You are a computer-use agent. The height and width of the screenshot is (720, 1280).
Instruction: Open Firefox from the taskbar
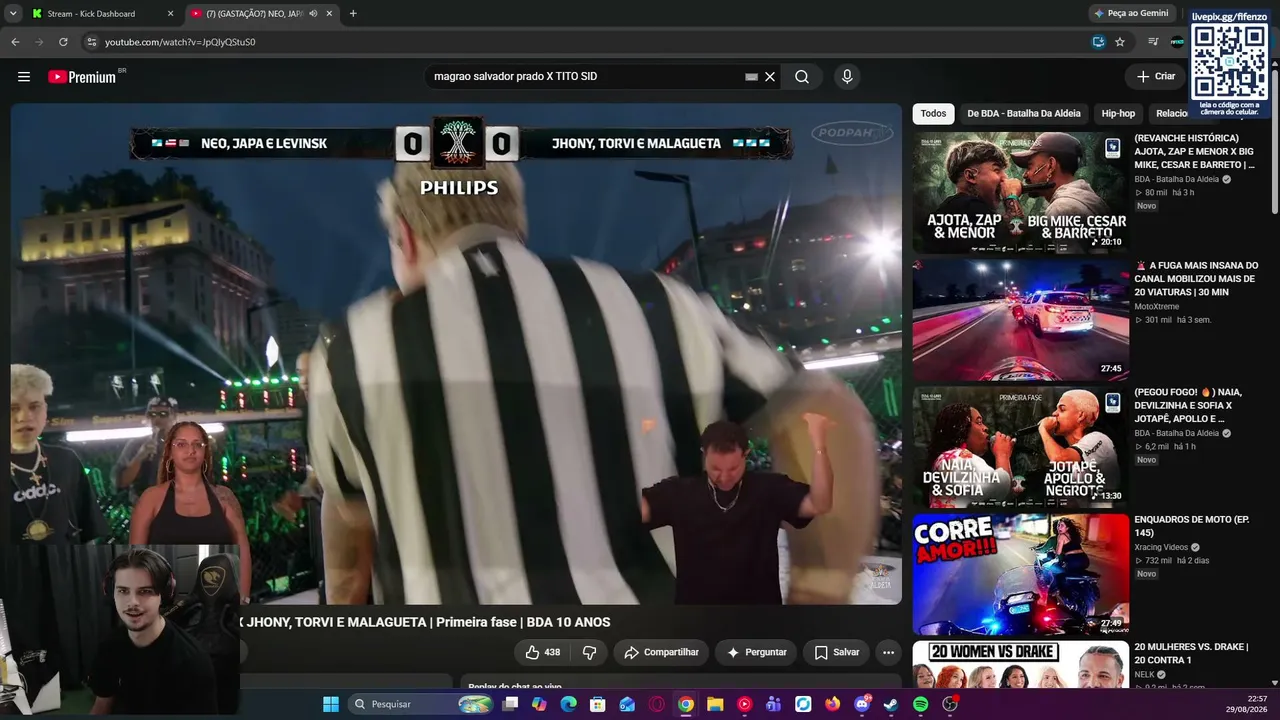click(833, 704)
